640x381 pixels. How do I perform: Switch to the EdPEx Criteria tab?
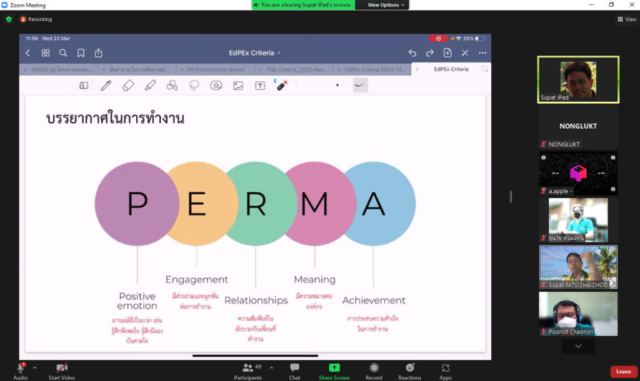click(451, 69)
